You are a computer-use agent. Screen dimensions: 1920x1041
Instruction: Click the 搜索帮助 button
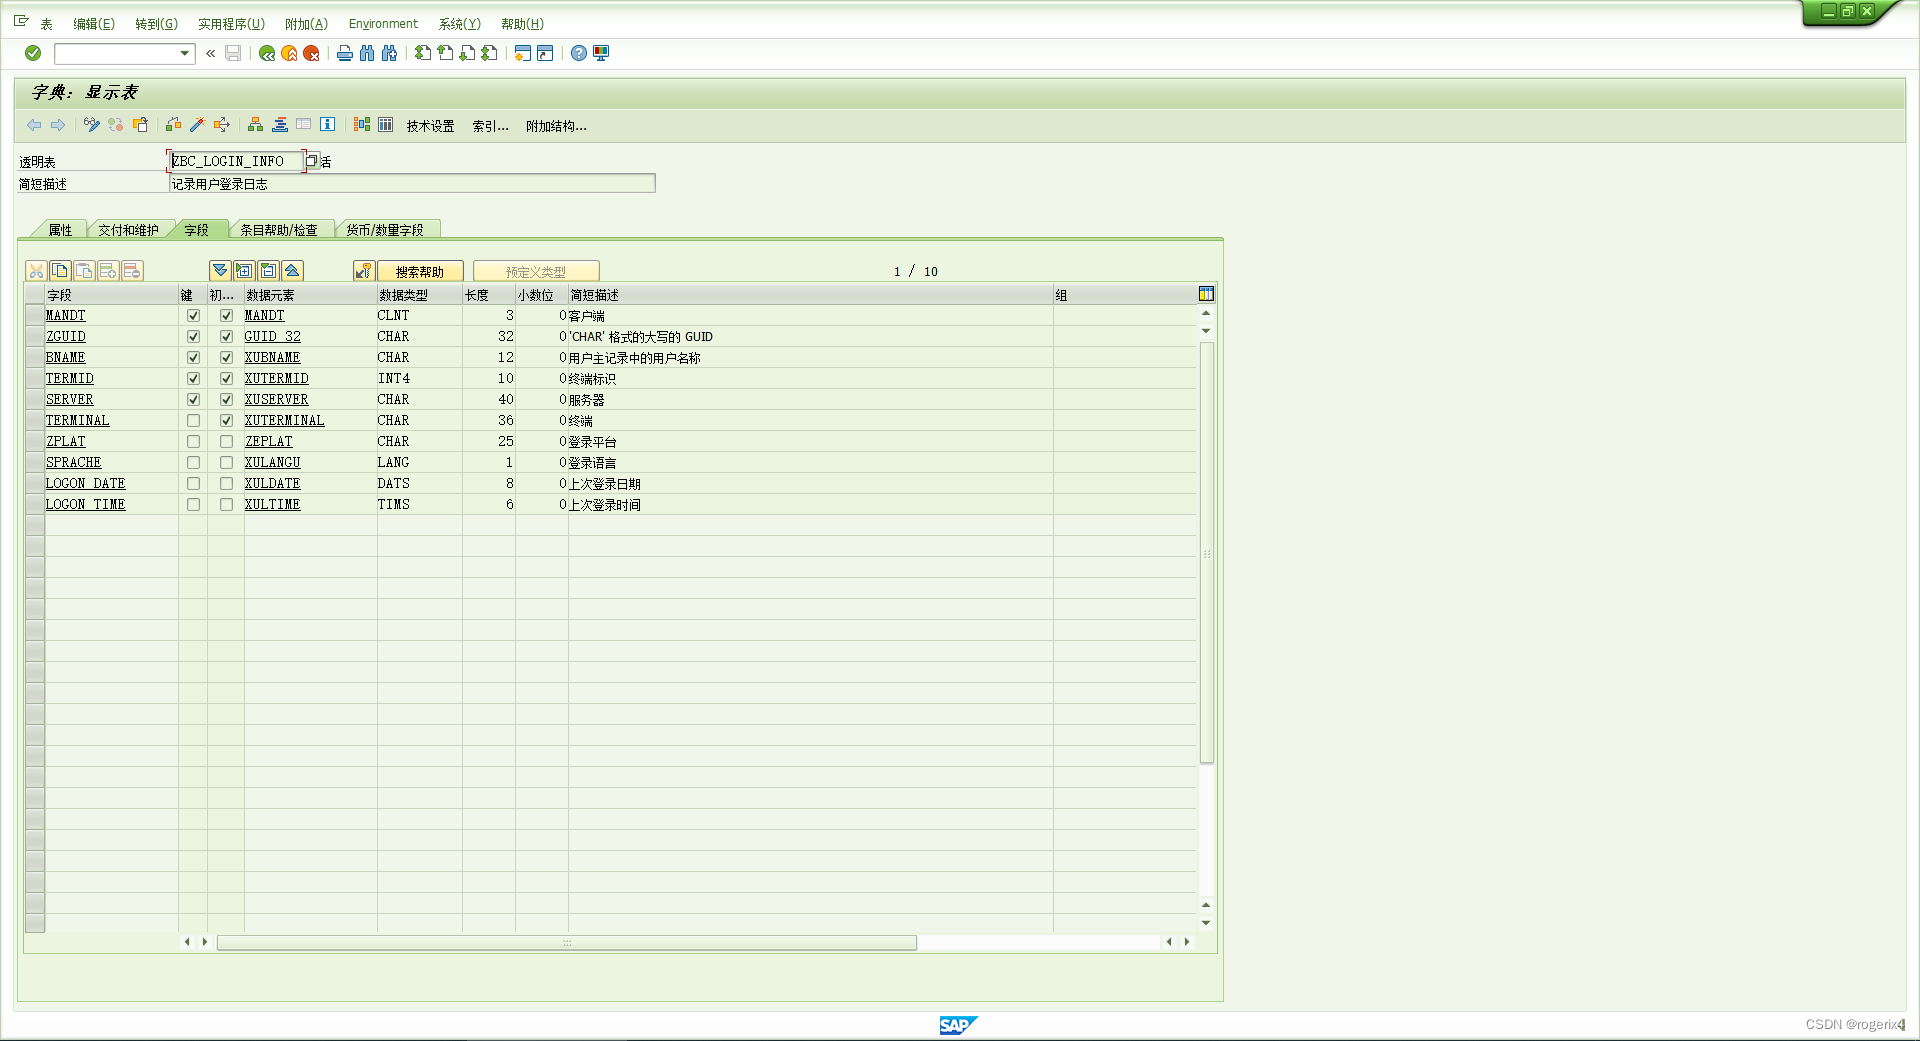420,271
